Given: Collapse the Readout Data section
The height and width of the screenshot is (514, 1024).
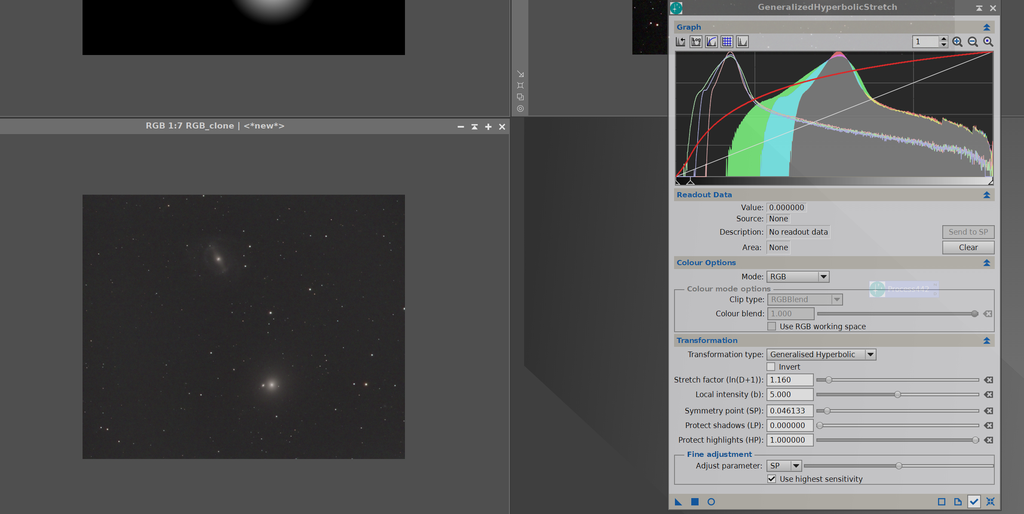Looking at the screenshot, I should click(x=987, y=195).
